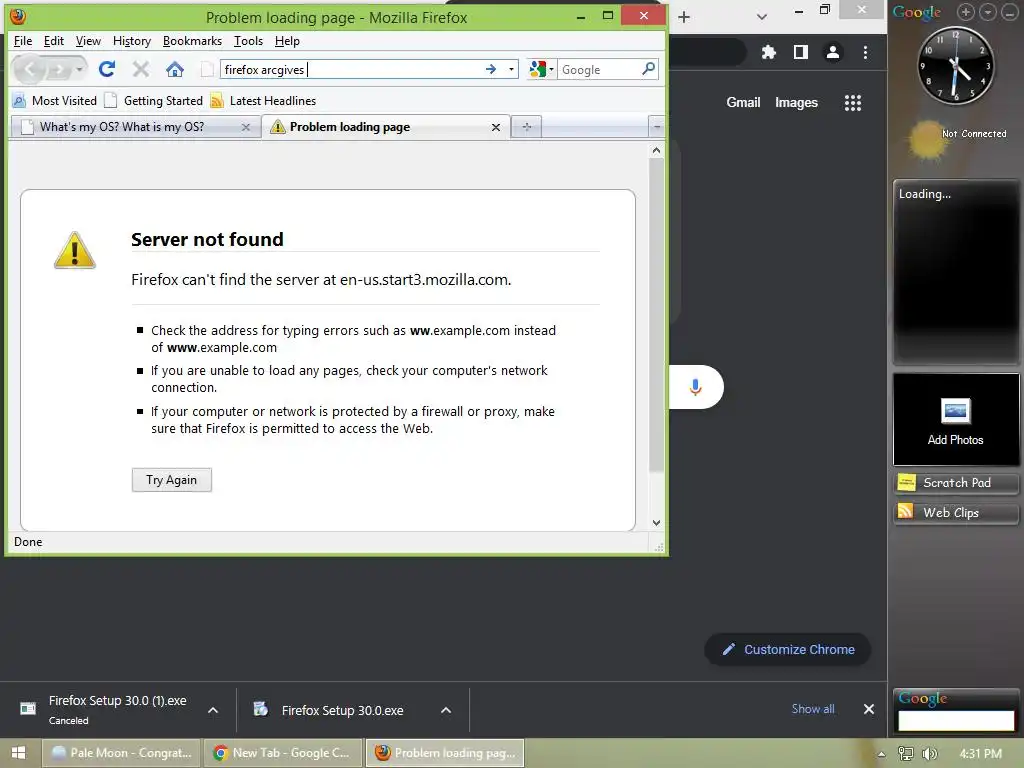Click Add Photos in sidebar gadget
The image size is (1024, 768).
(x=955, y=419)
